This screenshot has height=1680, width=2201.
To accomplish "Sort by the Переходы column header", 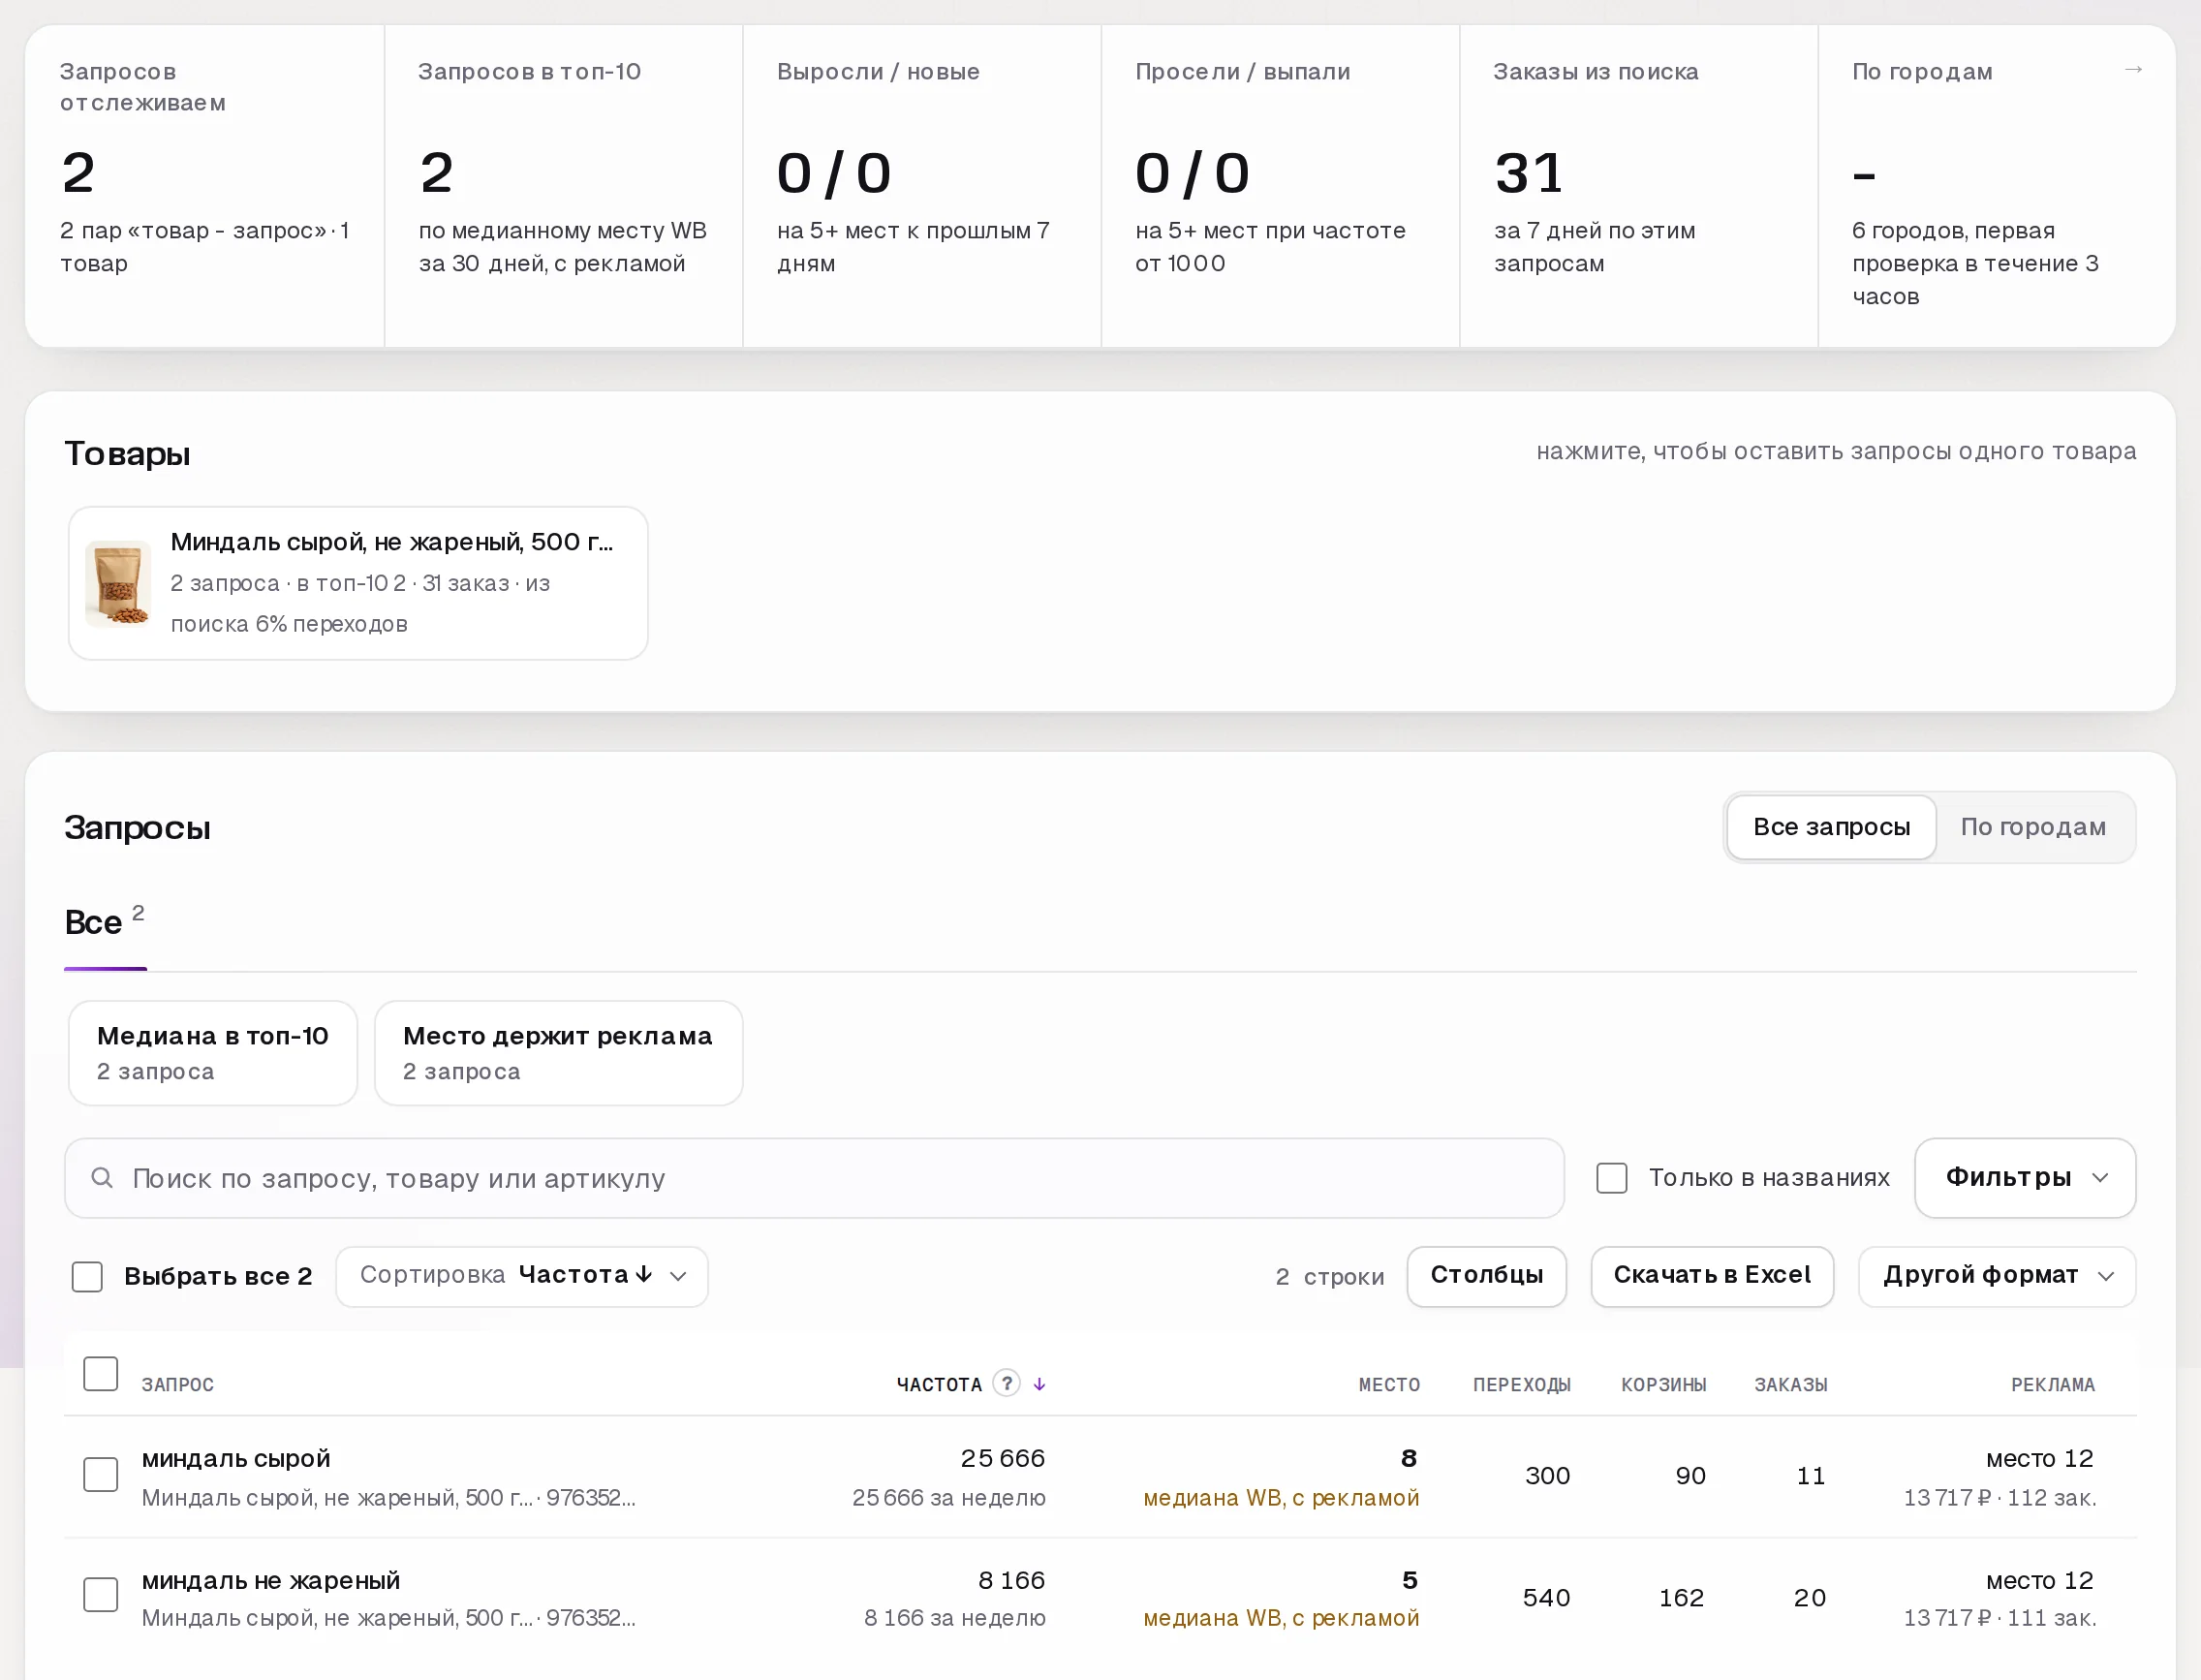I will pos(1521,1385).
